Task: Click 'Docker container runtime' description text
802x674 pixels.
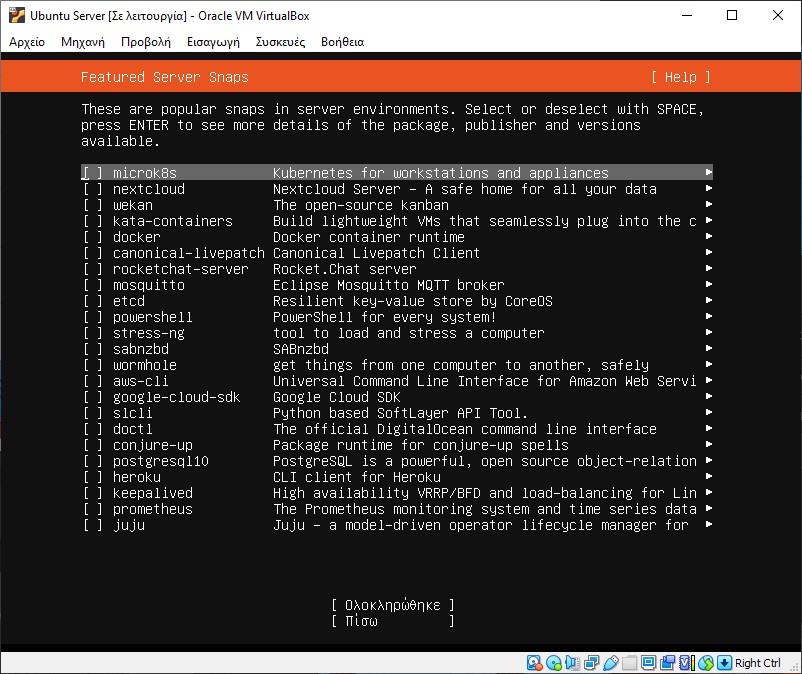Action: pos(369,237)
